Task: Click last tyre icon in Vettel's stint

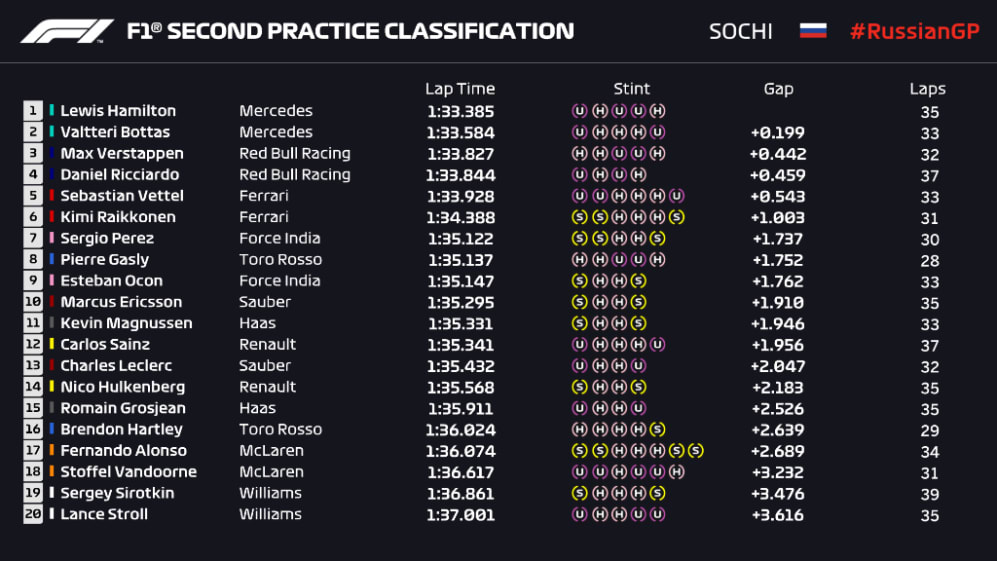Action: pos(677,196)
